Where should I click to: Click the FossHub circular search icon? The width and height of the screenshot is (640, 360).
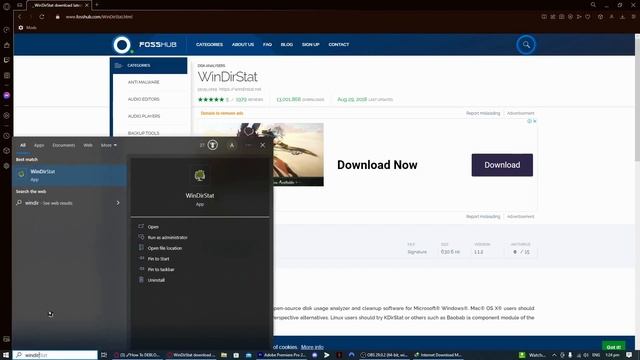[526, 44]
